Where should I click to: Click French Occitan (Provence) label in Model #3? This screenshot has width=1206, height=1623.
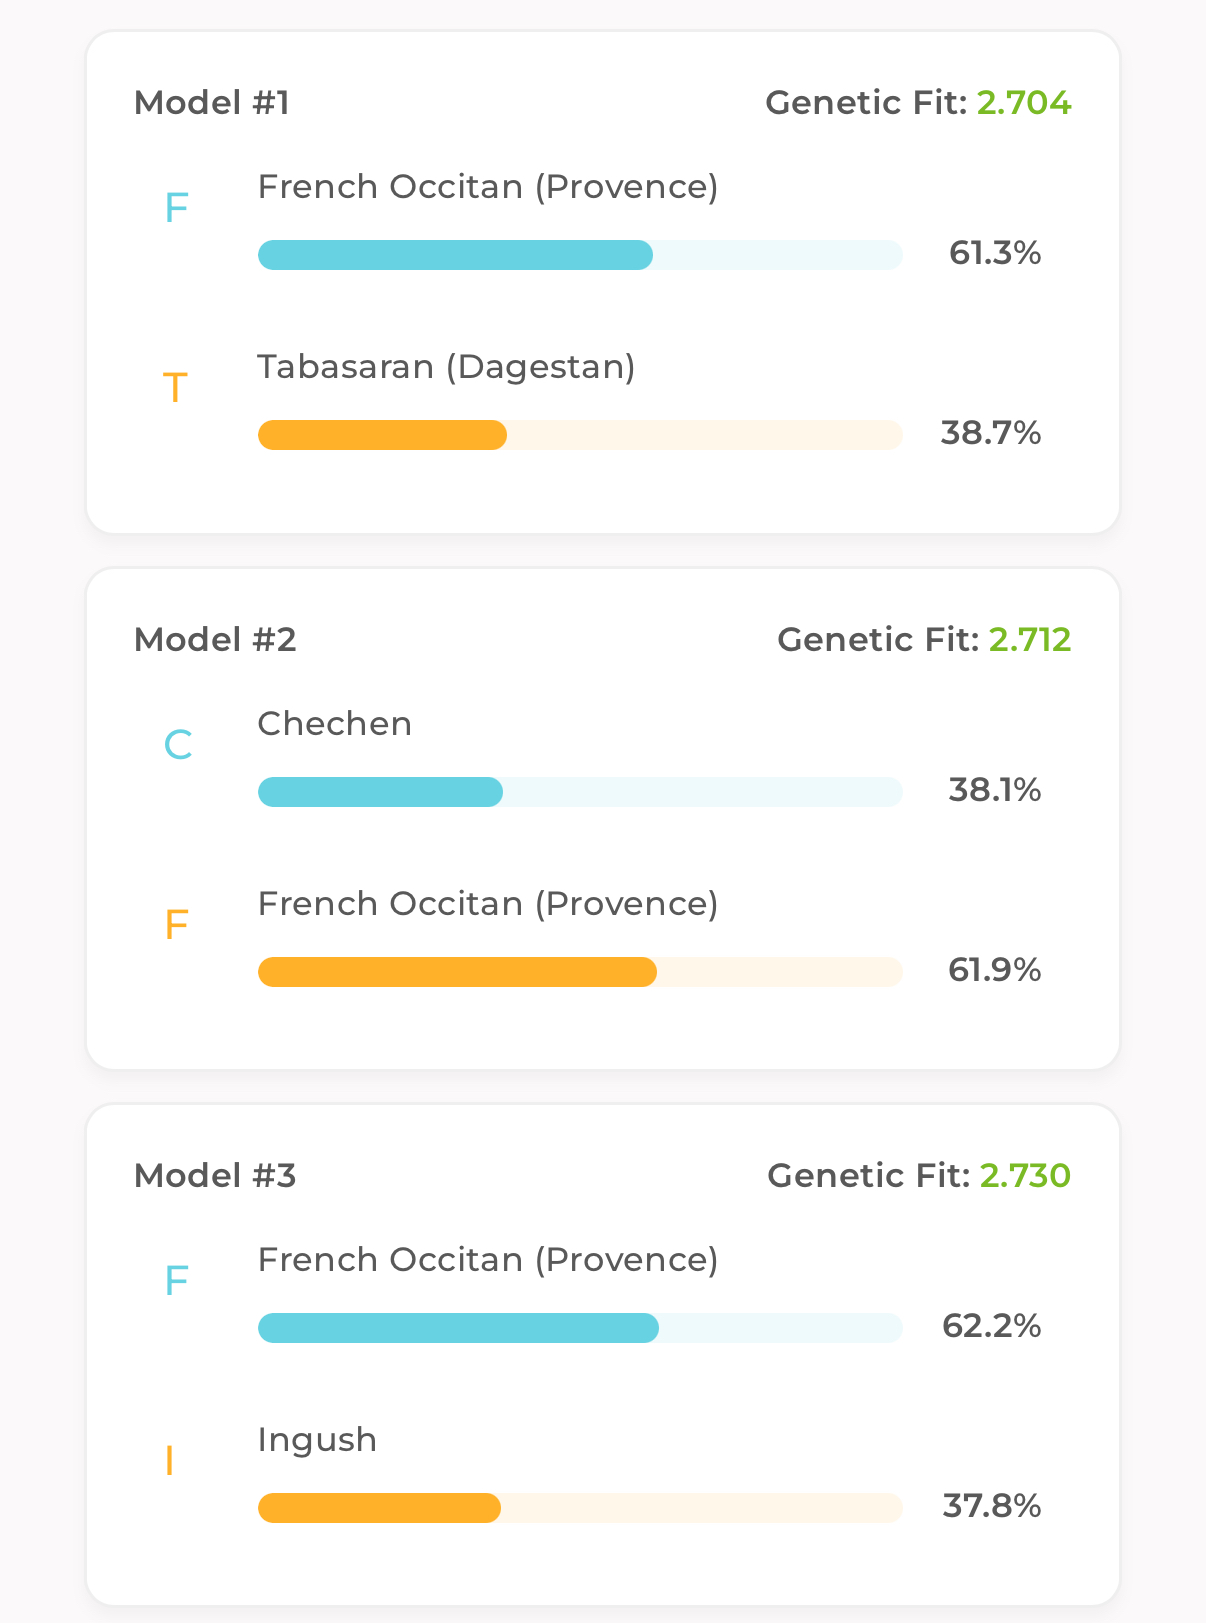click(x=488, y=1260)
